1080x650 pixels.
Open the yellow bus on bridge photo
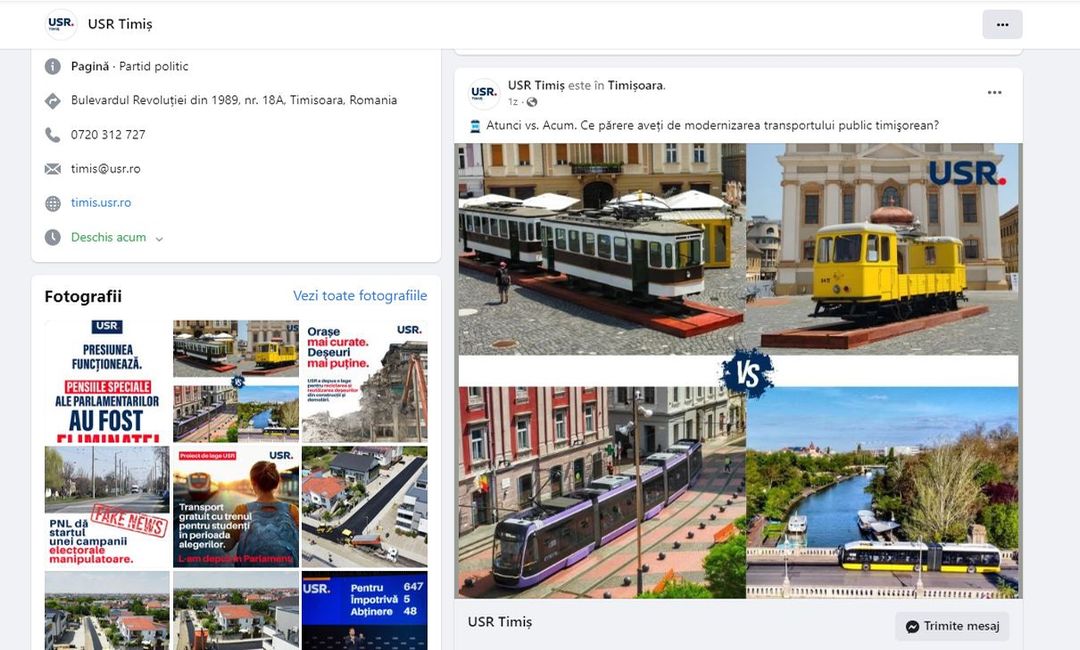pos(882,492)
